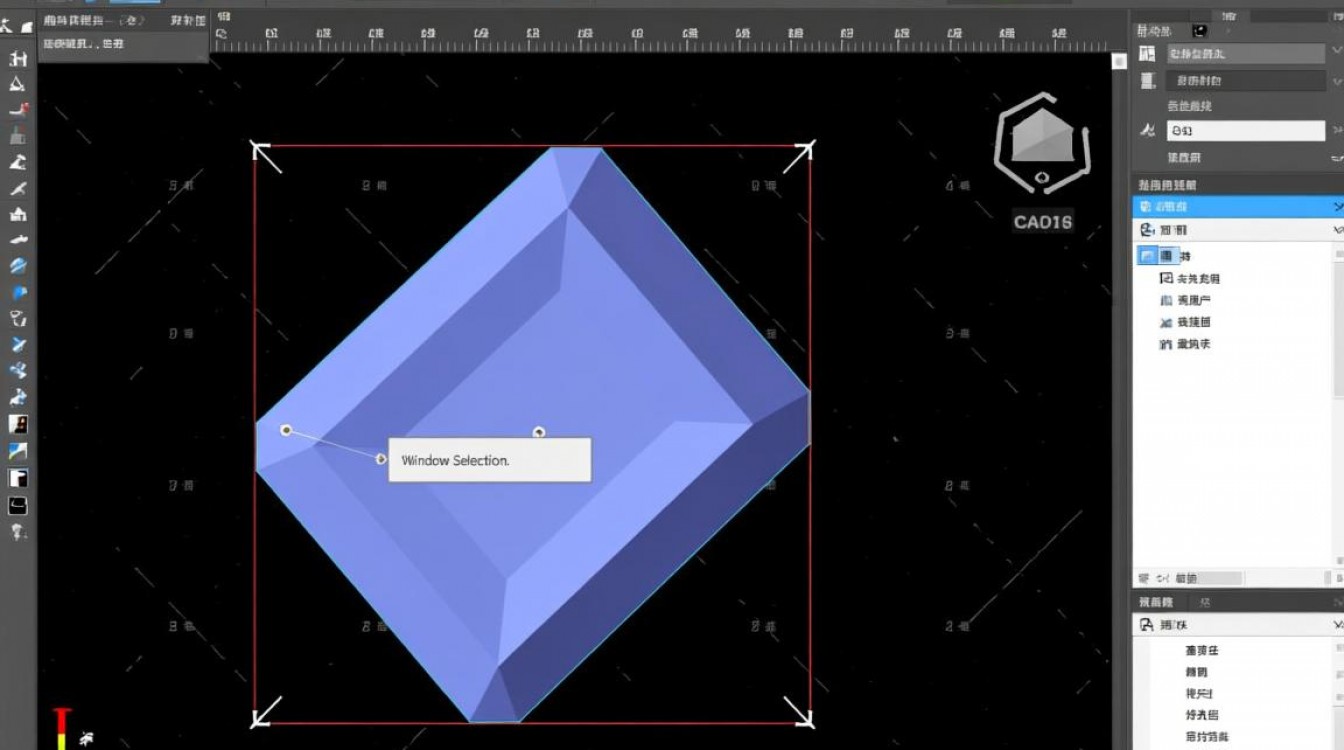
Task: Click the Window Selection tooltip label
Action: click(x=489, y=460)
